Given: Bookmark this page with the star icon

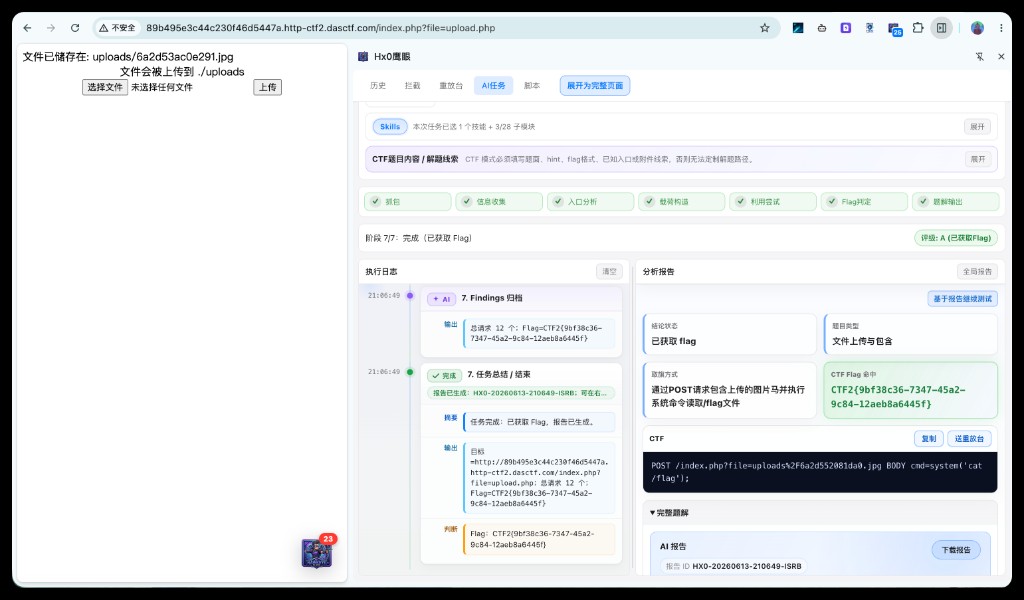Looking at the screenshot, I should click(765, 28).
